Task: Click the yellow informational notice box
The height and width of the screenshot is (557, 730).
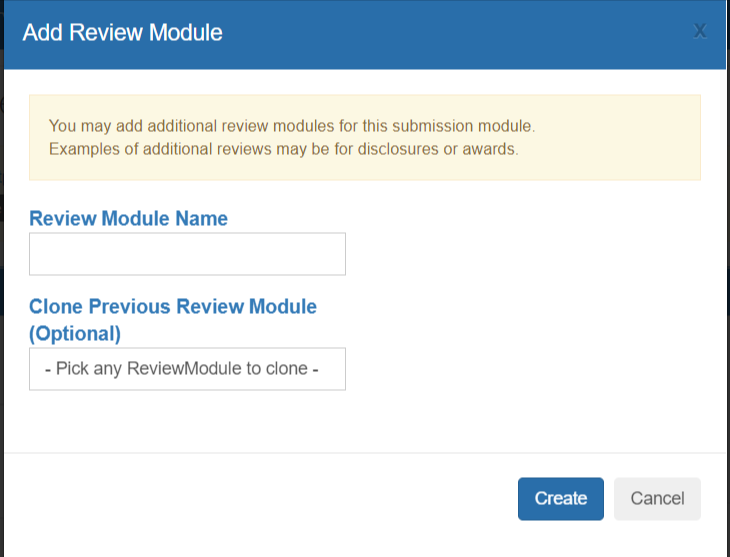Action: tap(365, 137)
